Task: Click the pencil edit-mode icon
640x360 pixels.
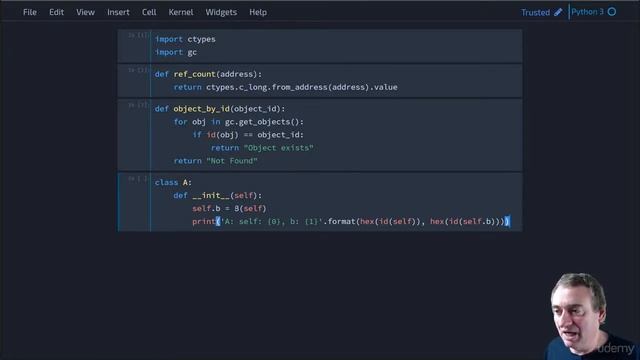Action: (558, 12)
